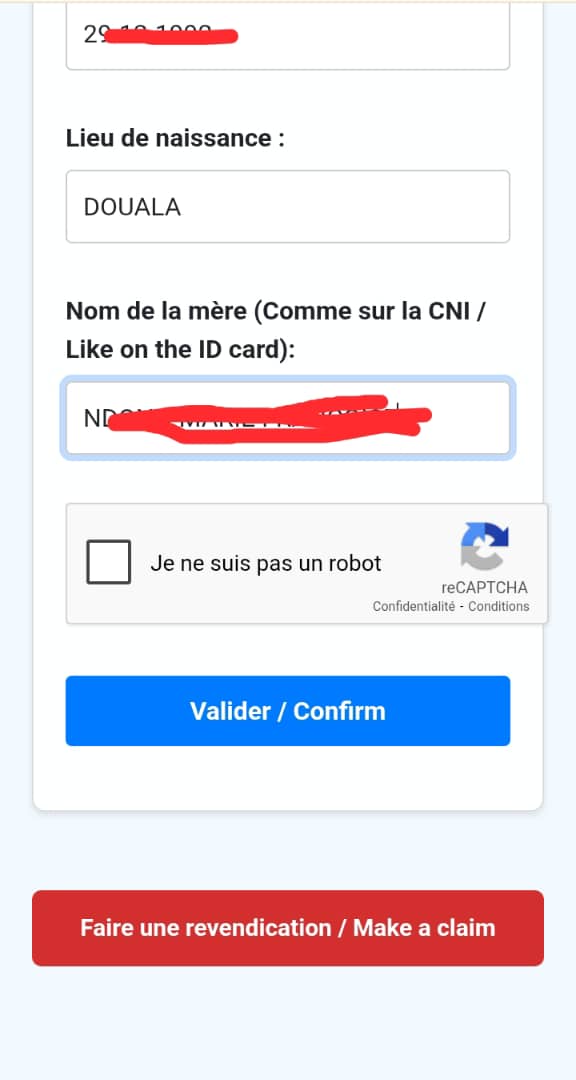This screenshot has width=576, height=1080.
Task: Submit the form with Valider / Confirm
Action: pyautogui.click(x=288, y=711)
